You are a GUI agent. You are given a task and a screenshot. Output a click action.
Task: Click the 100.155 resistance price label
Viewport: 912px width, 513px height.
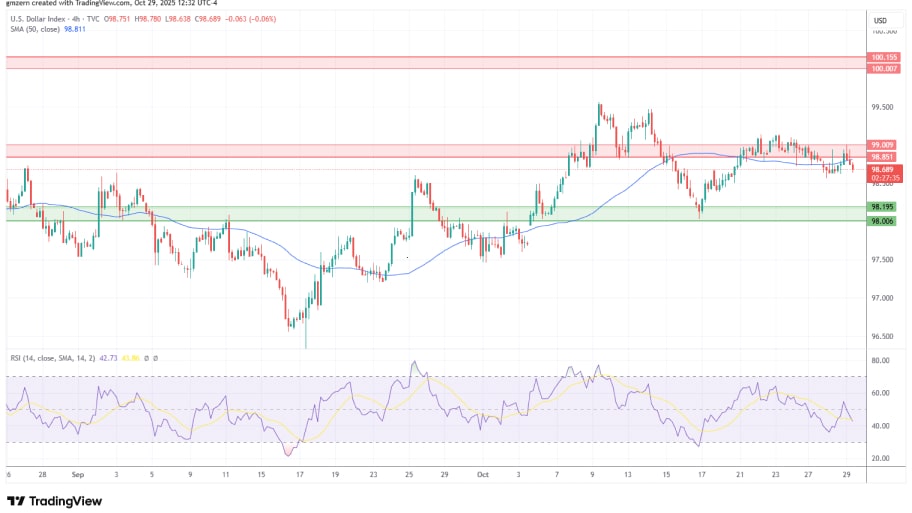point(884,58)
